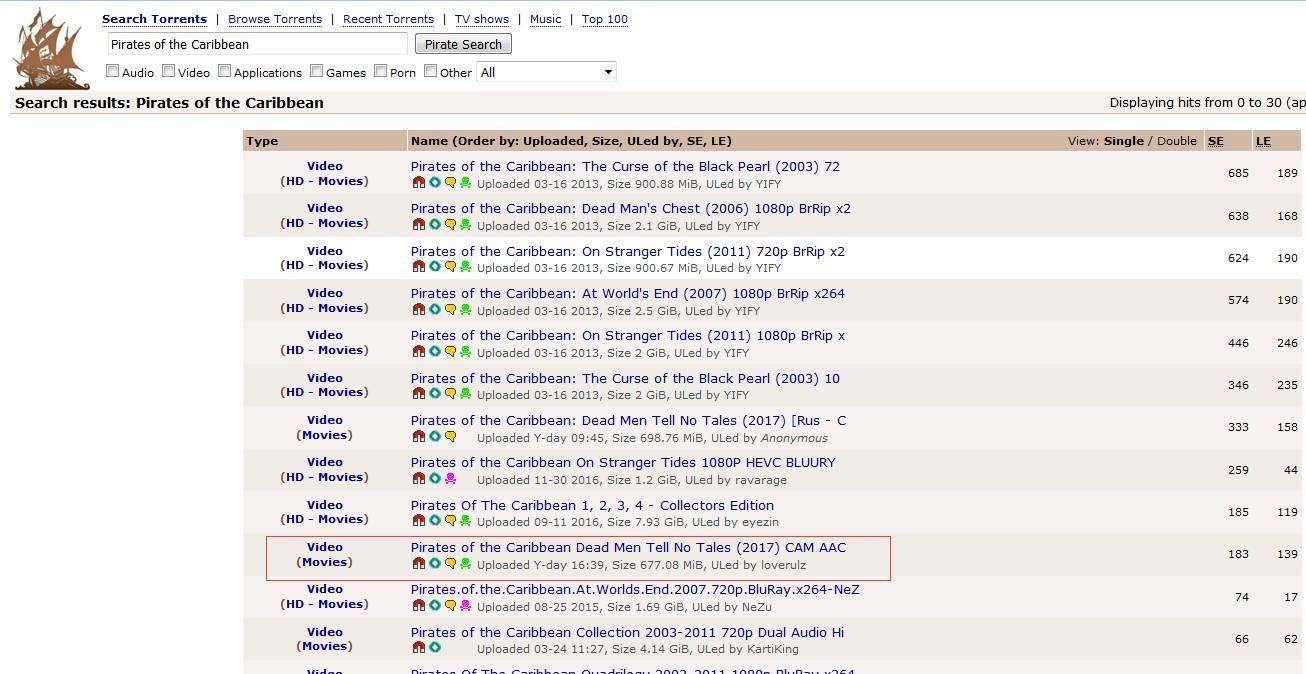Click magnet icon for Dead Men Tell No Tales CAM AAC

click(419, 564)
